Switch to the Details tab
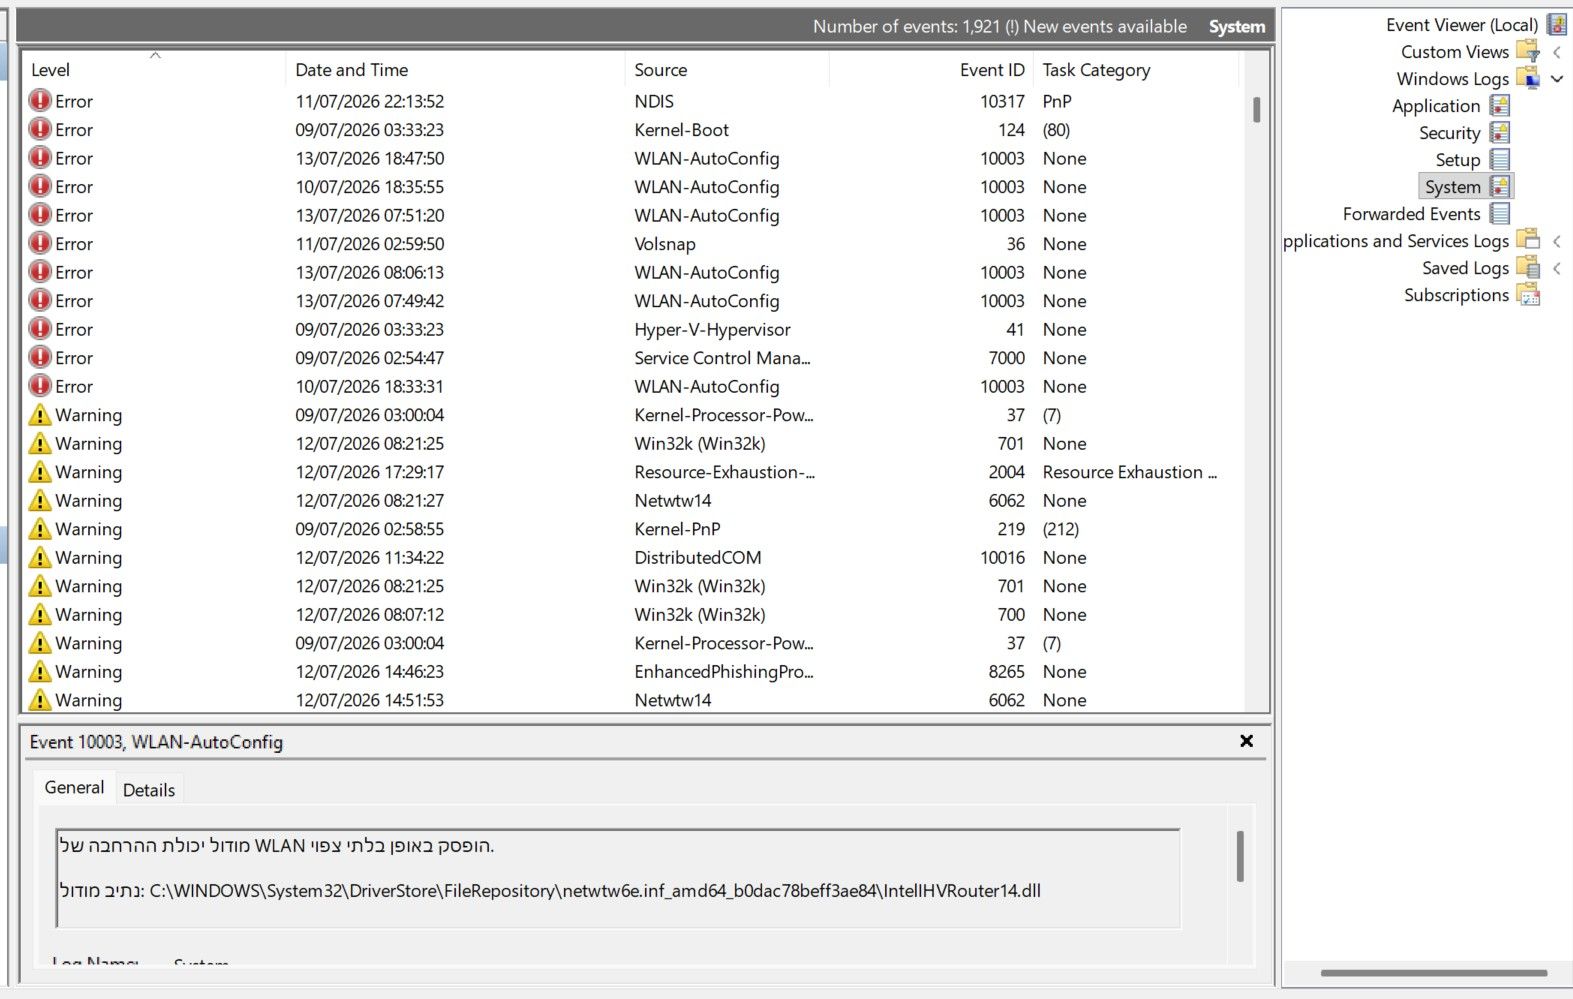 click(149, 790)
